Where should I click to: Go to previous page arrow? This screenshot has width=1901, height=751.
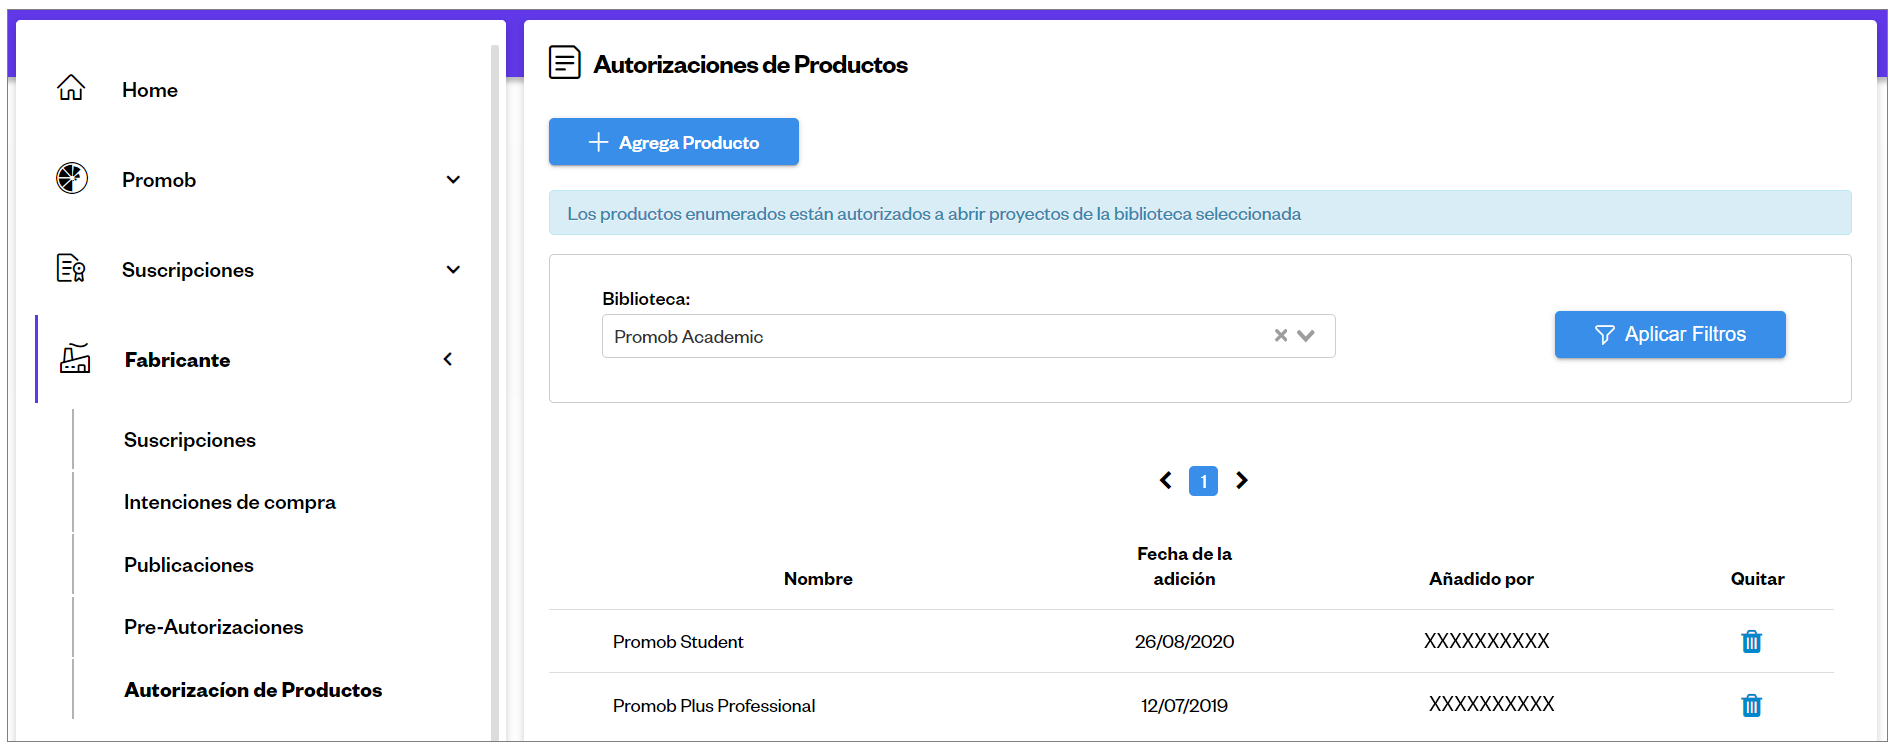[1166, 481]
